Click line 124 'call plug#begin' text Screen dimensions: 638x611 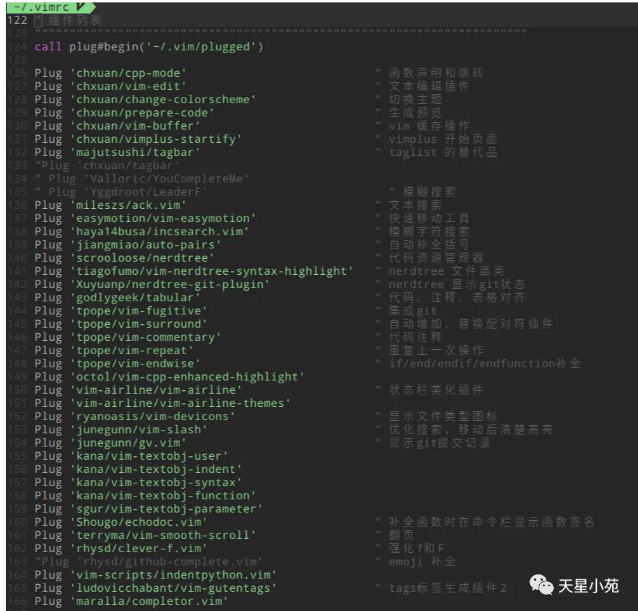point(149,47)
